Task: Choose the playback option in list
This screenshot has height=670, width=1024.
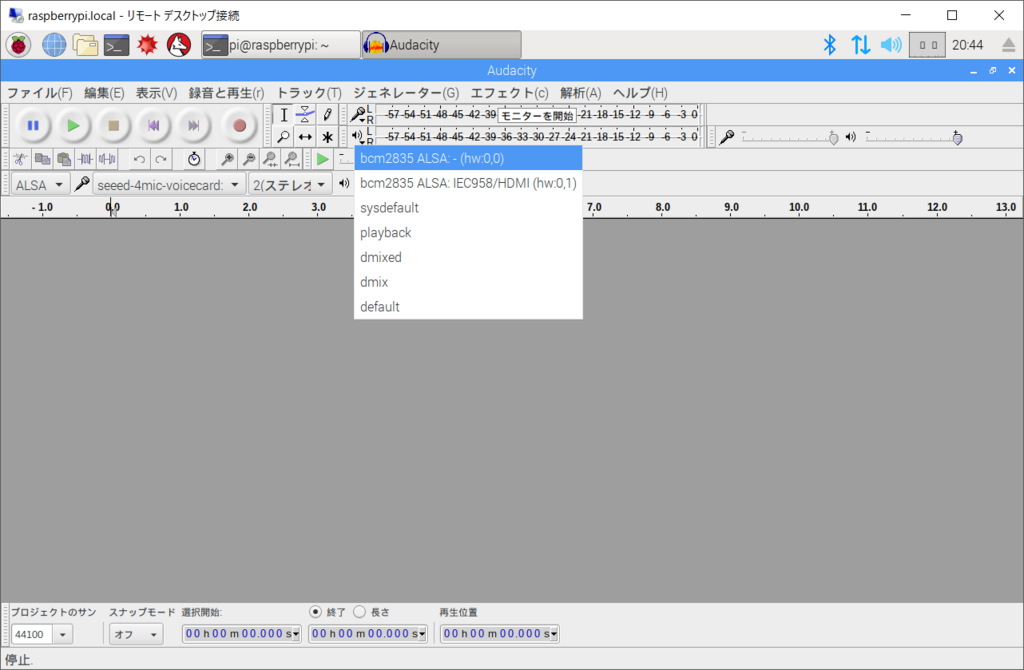Action: [x=468, y=232]
